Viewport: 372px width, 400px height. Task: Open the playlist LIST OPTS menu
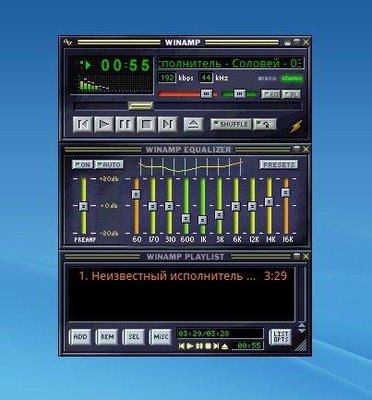point(280,337)
